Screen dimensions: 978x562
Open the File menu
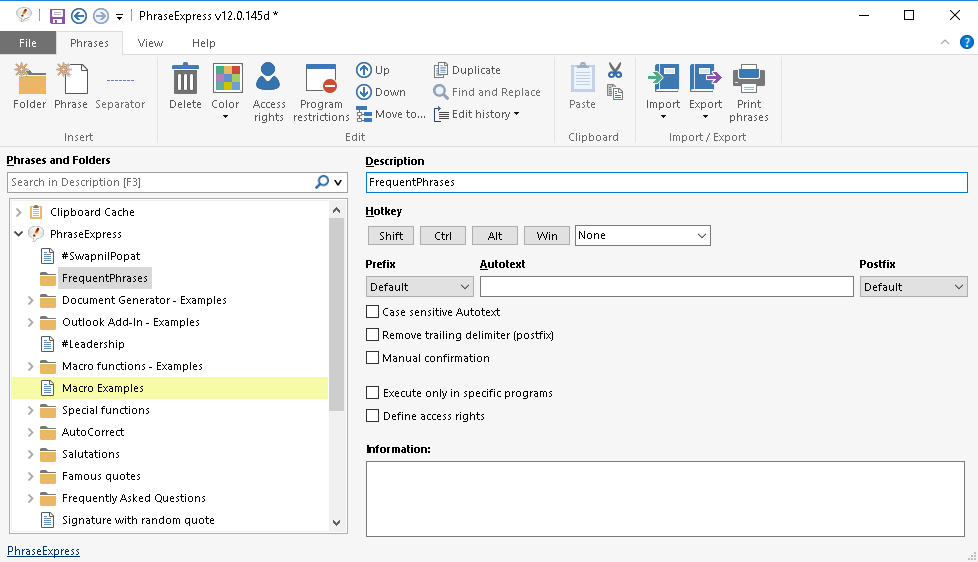pos(27,43)
